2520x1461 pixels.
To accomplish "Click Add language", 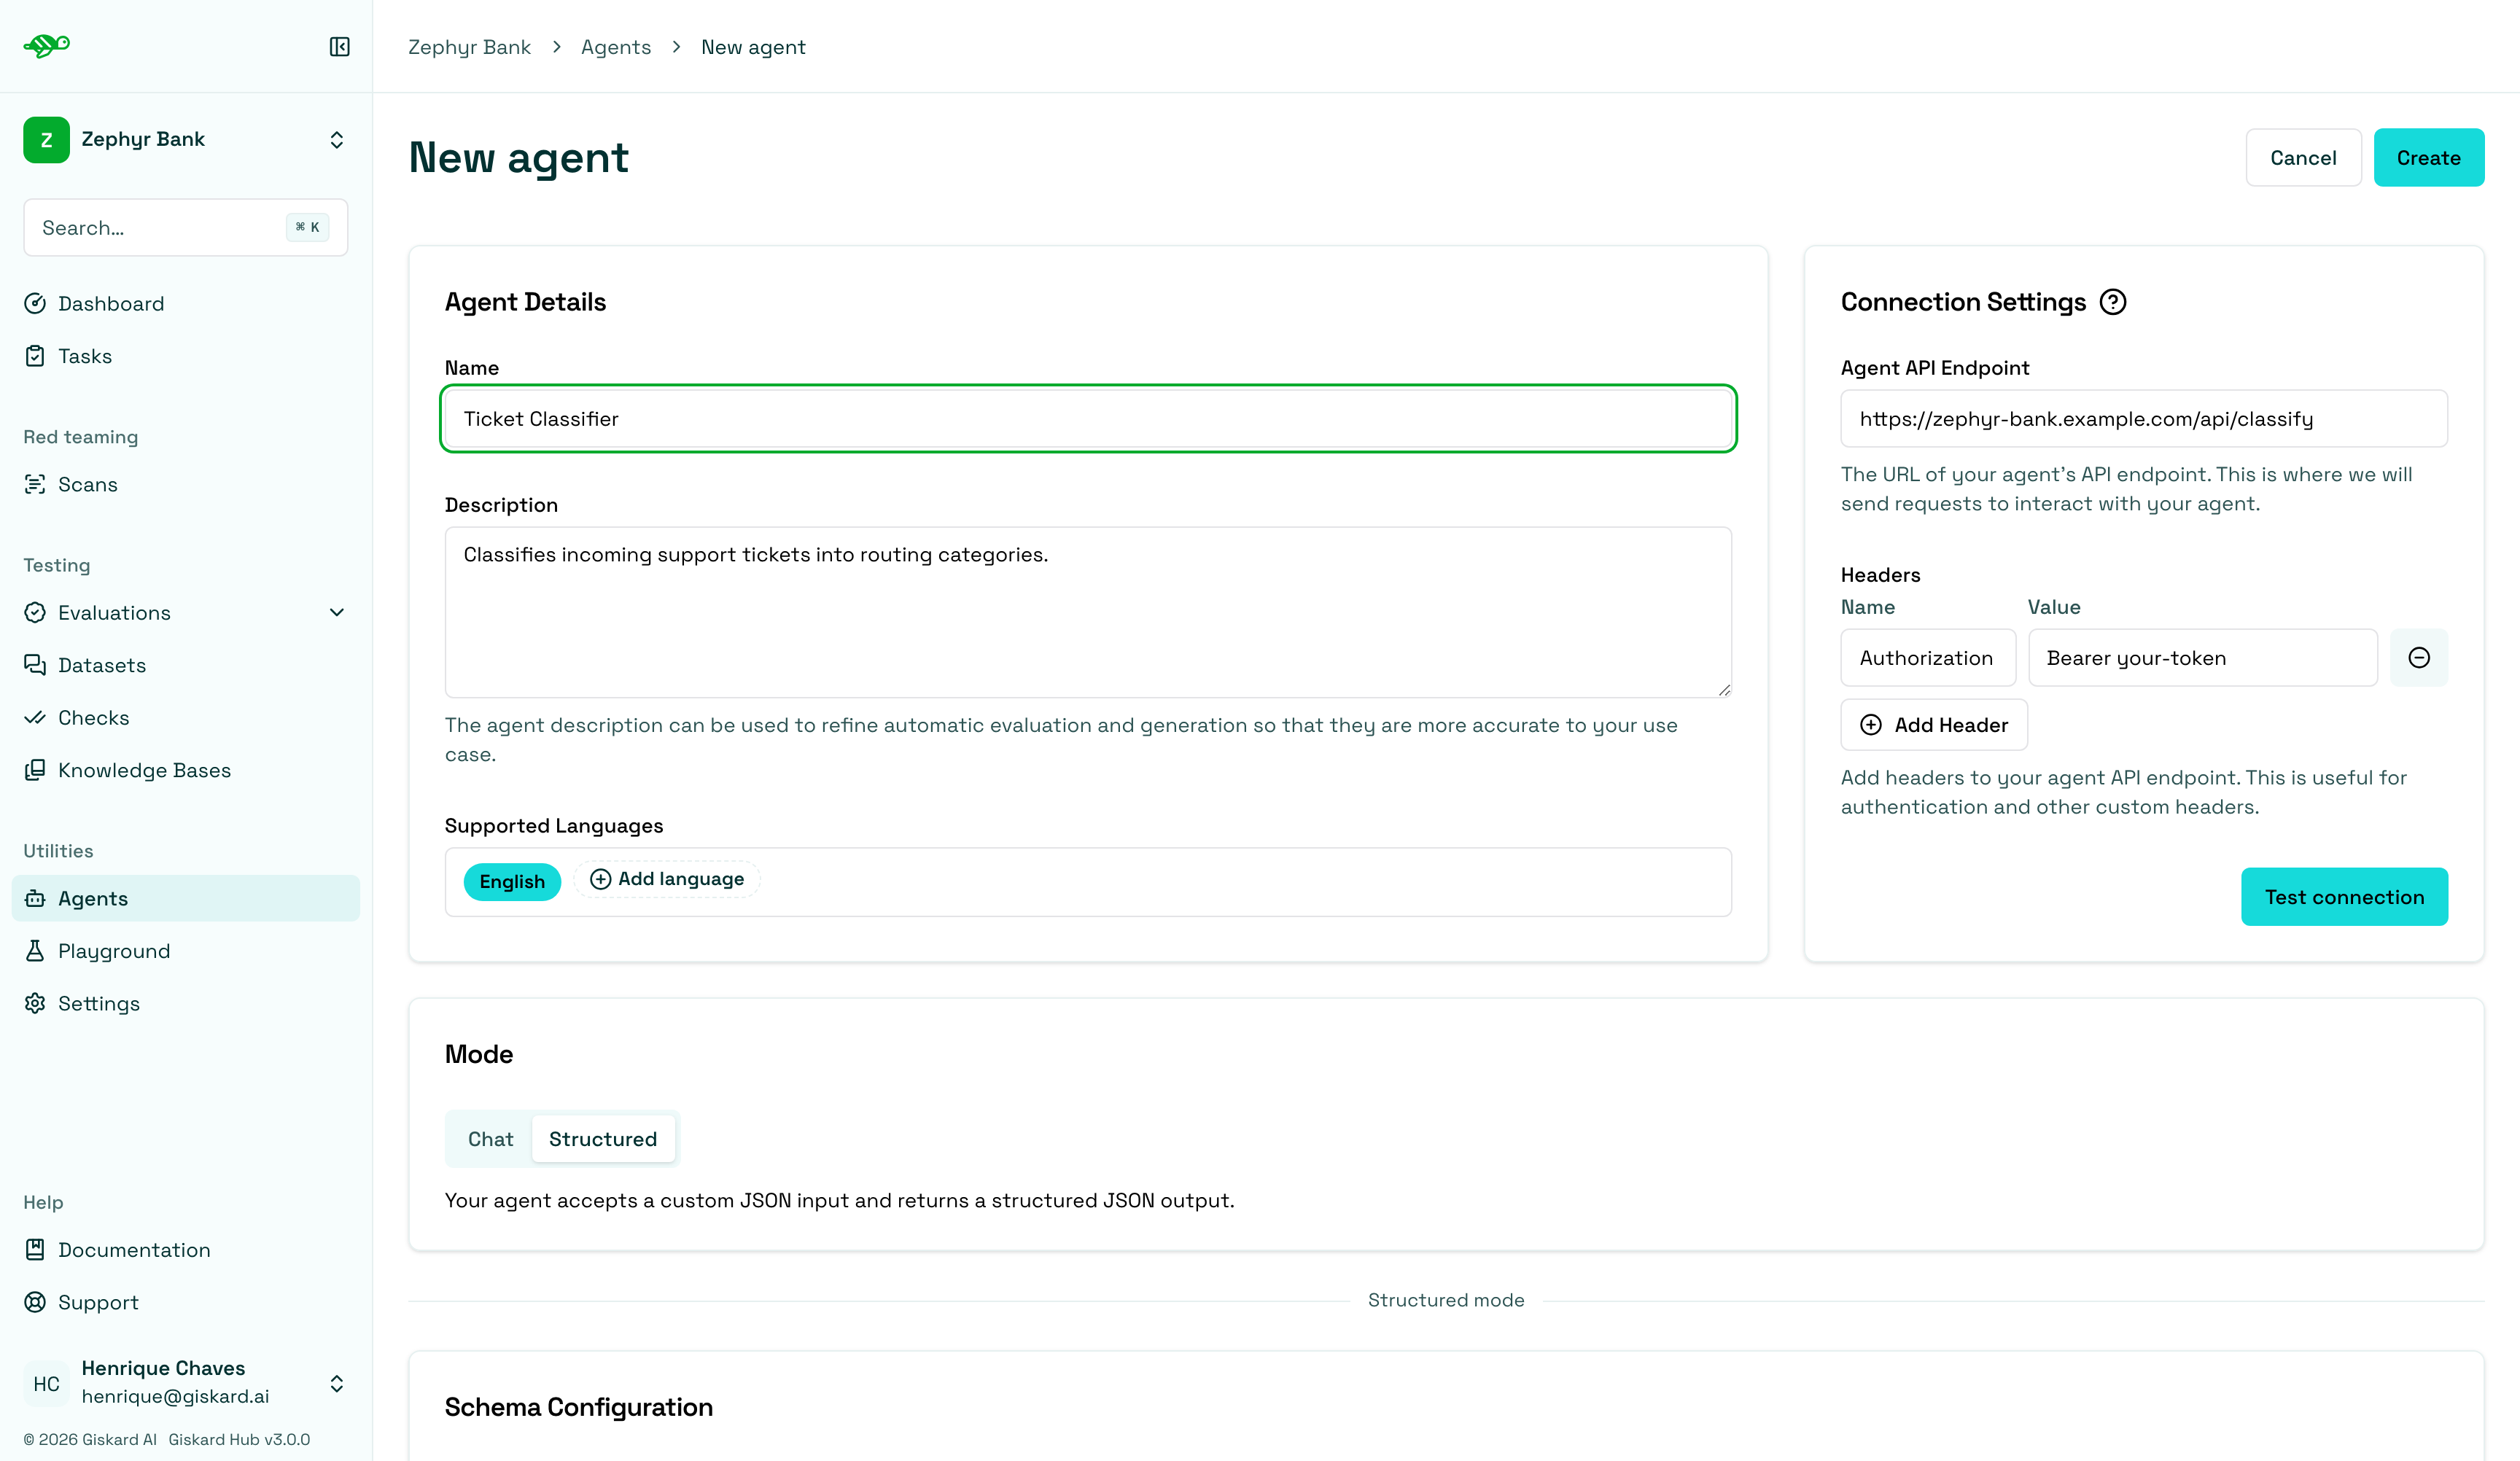I will pos(667,879).
